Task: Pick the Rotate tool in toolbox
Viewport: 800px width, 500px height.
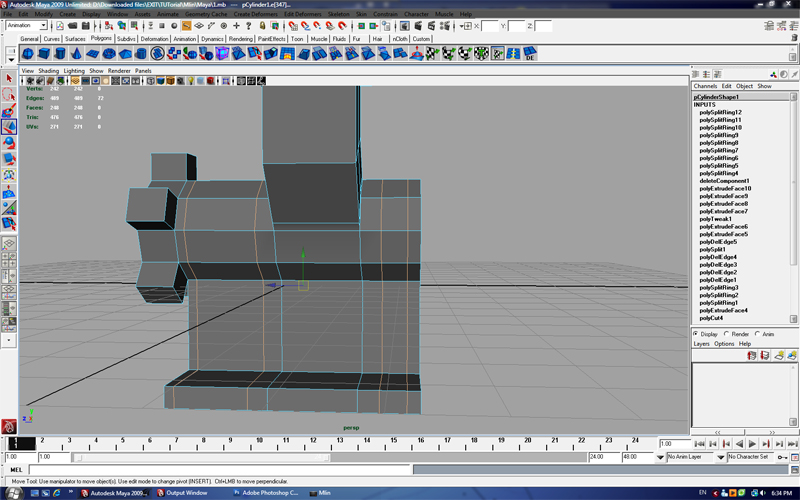Action: pos(9,143)
